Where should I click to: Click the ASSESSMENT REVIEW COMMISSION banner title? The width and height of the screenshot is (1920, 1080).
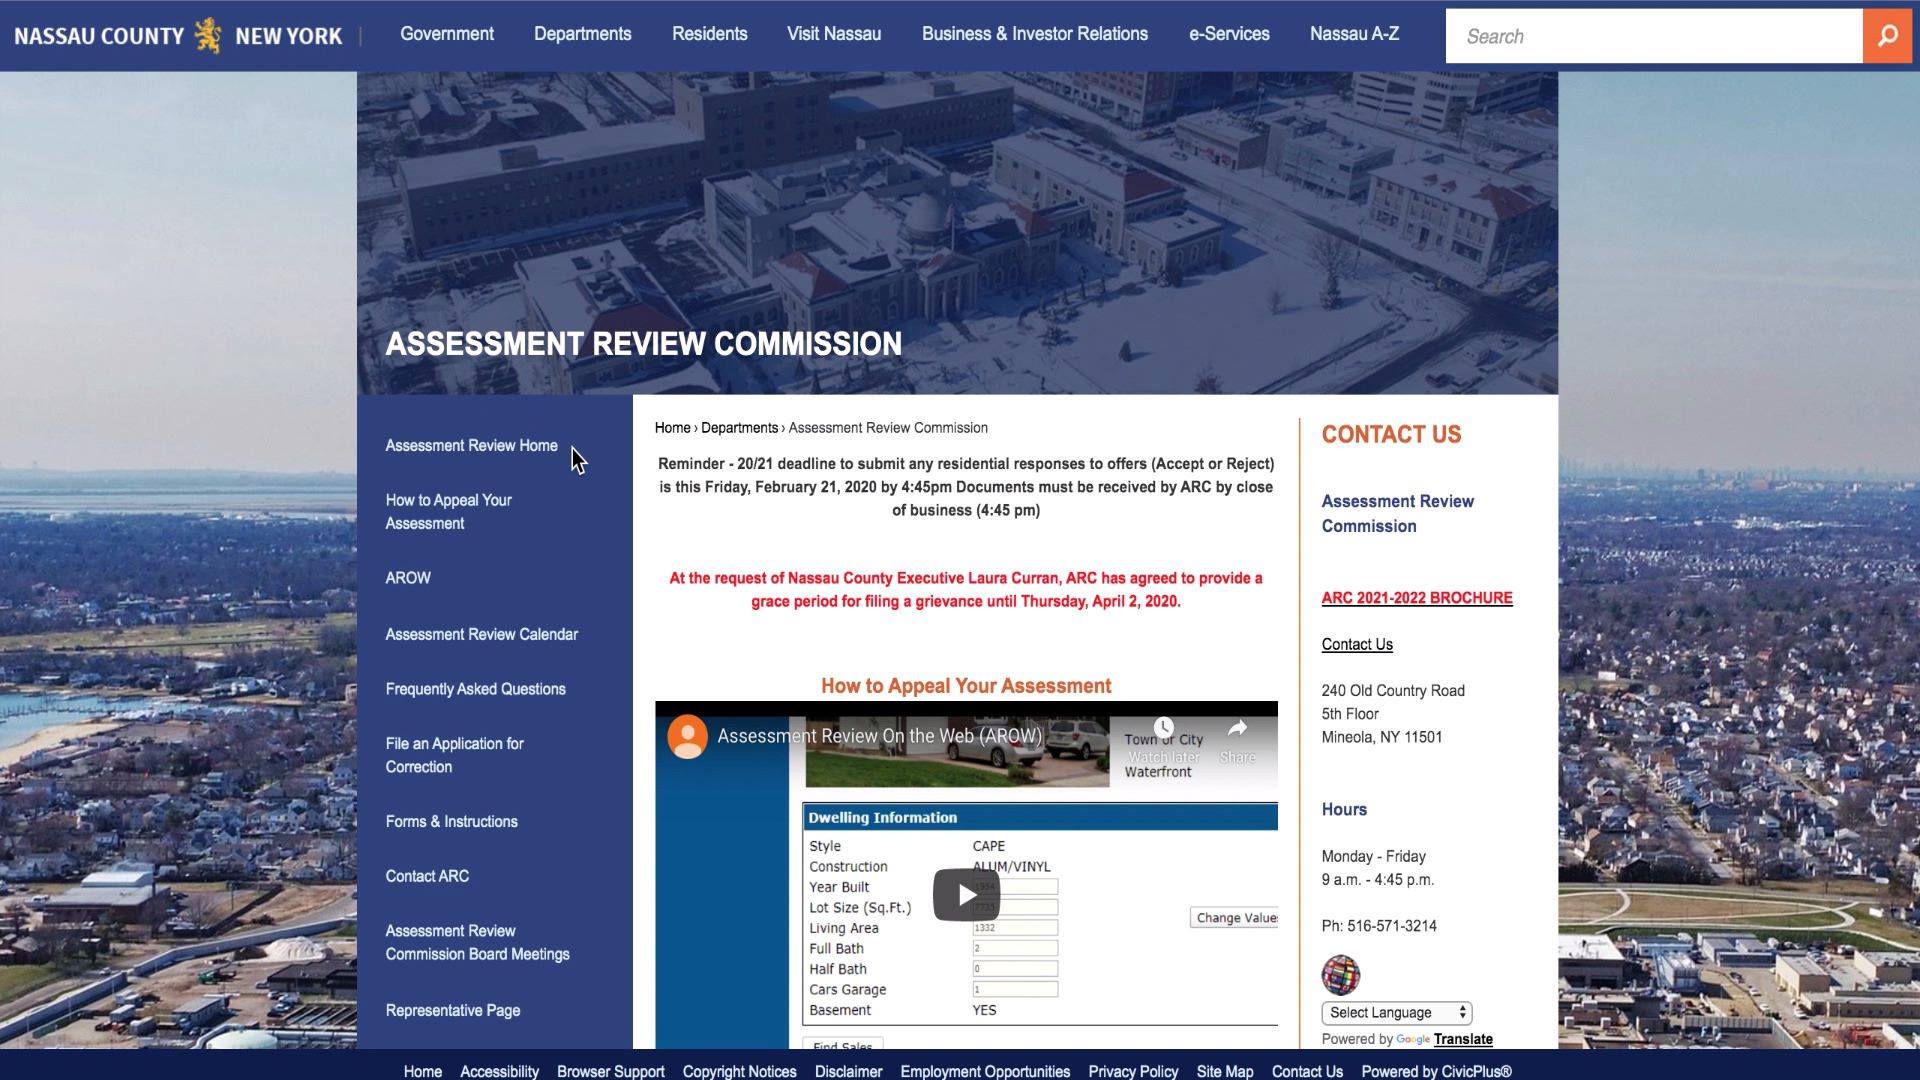click(x=644, y=344)
